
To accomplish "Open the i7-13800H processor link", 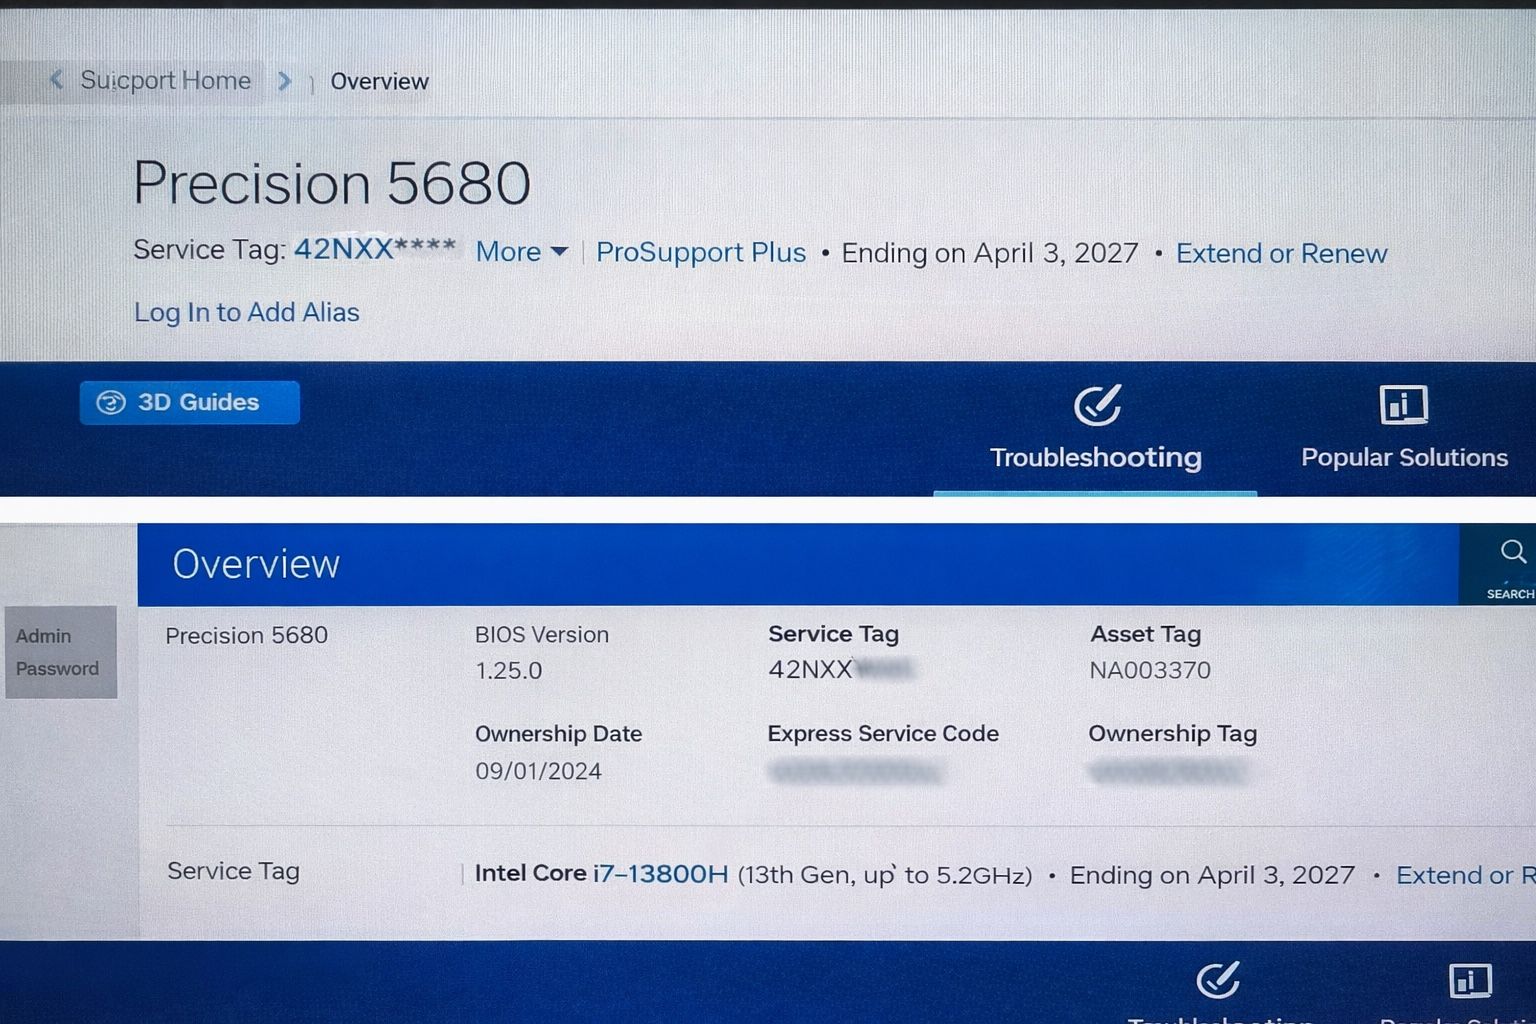I will 660,874.
